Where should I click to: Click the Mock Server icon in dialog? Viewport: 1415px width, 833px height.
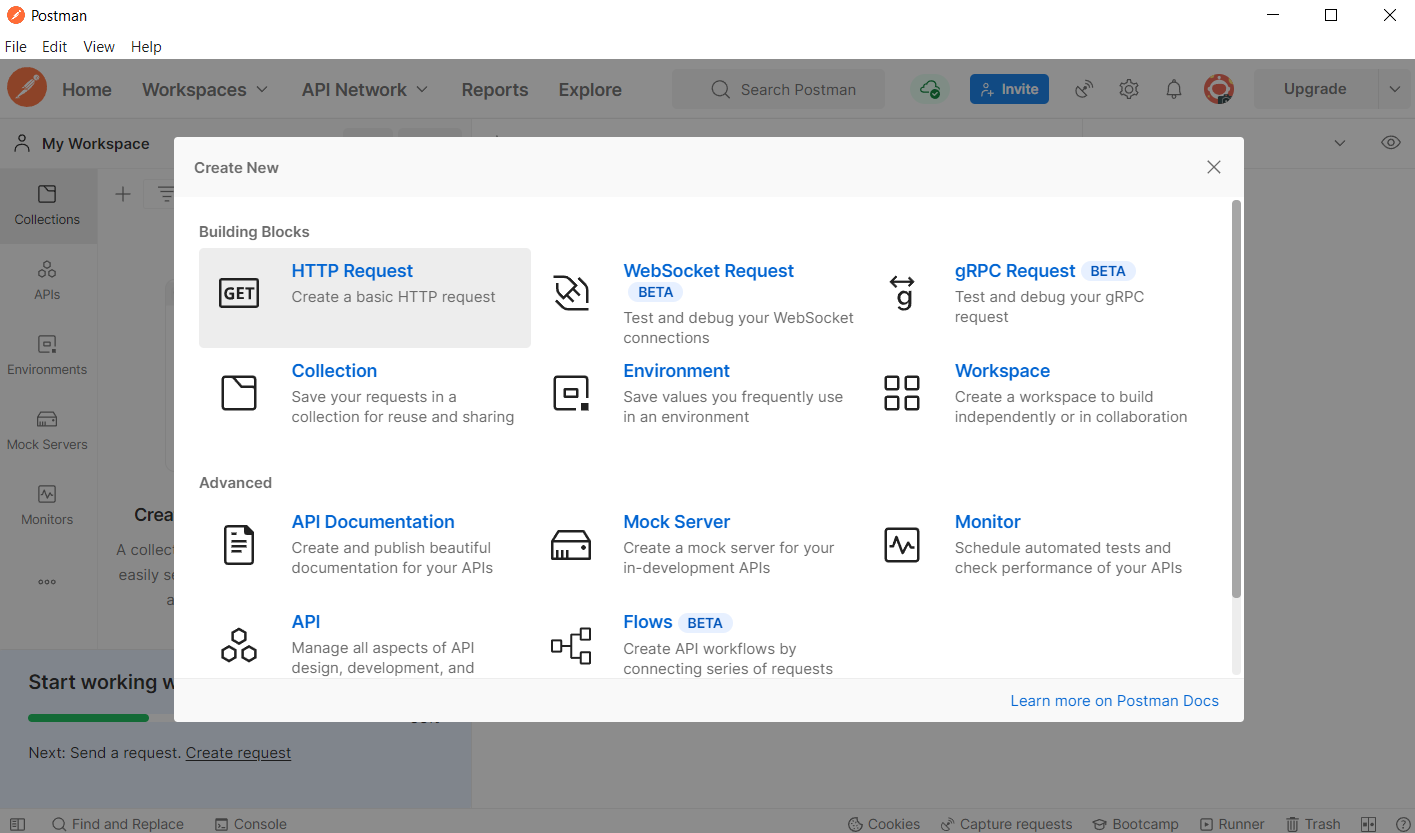click(571, 545)
